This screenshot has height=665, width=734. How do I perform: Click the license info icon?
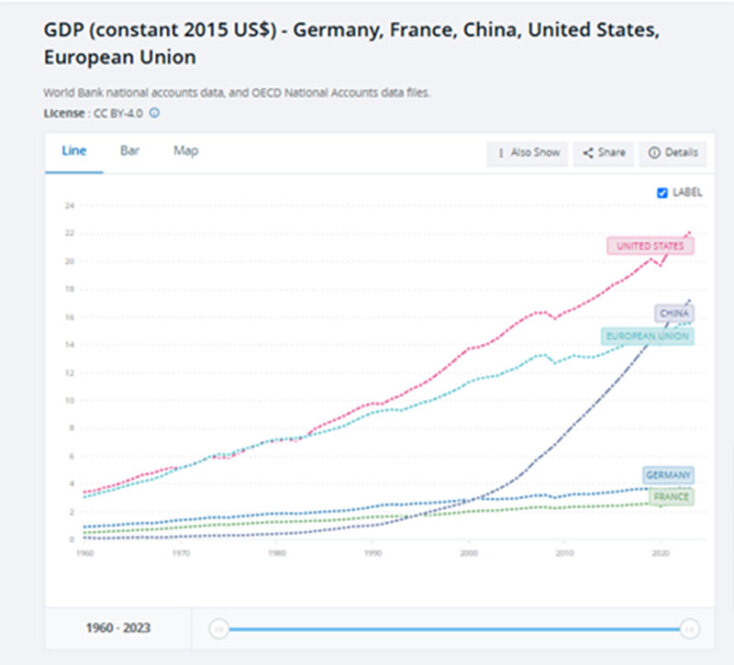coord(154,113)
